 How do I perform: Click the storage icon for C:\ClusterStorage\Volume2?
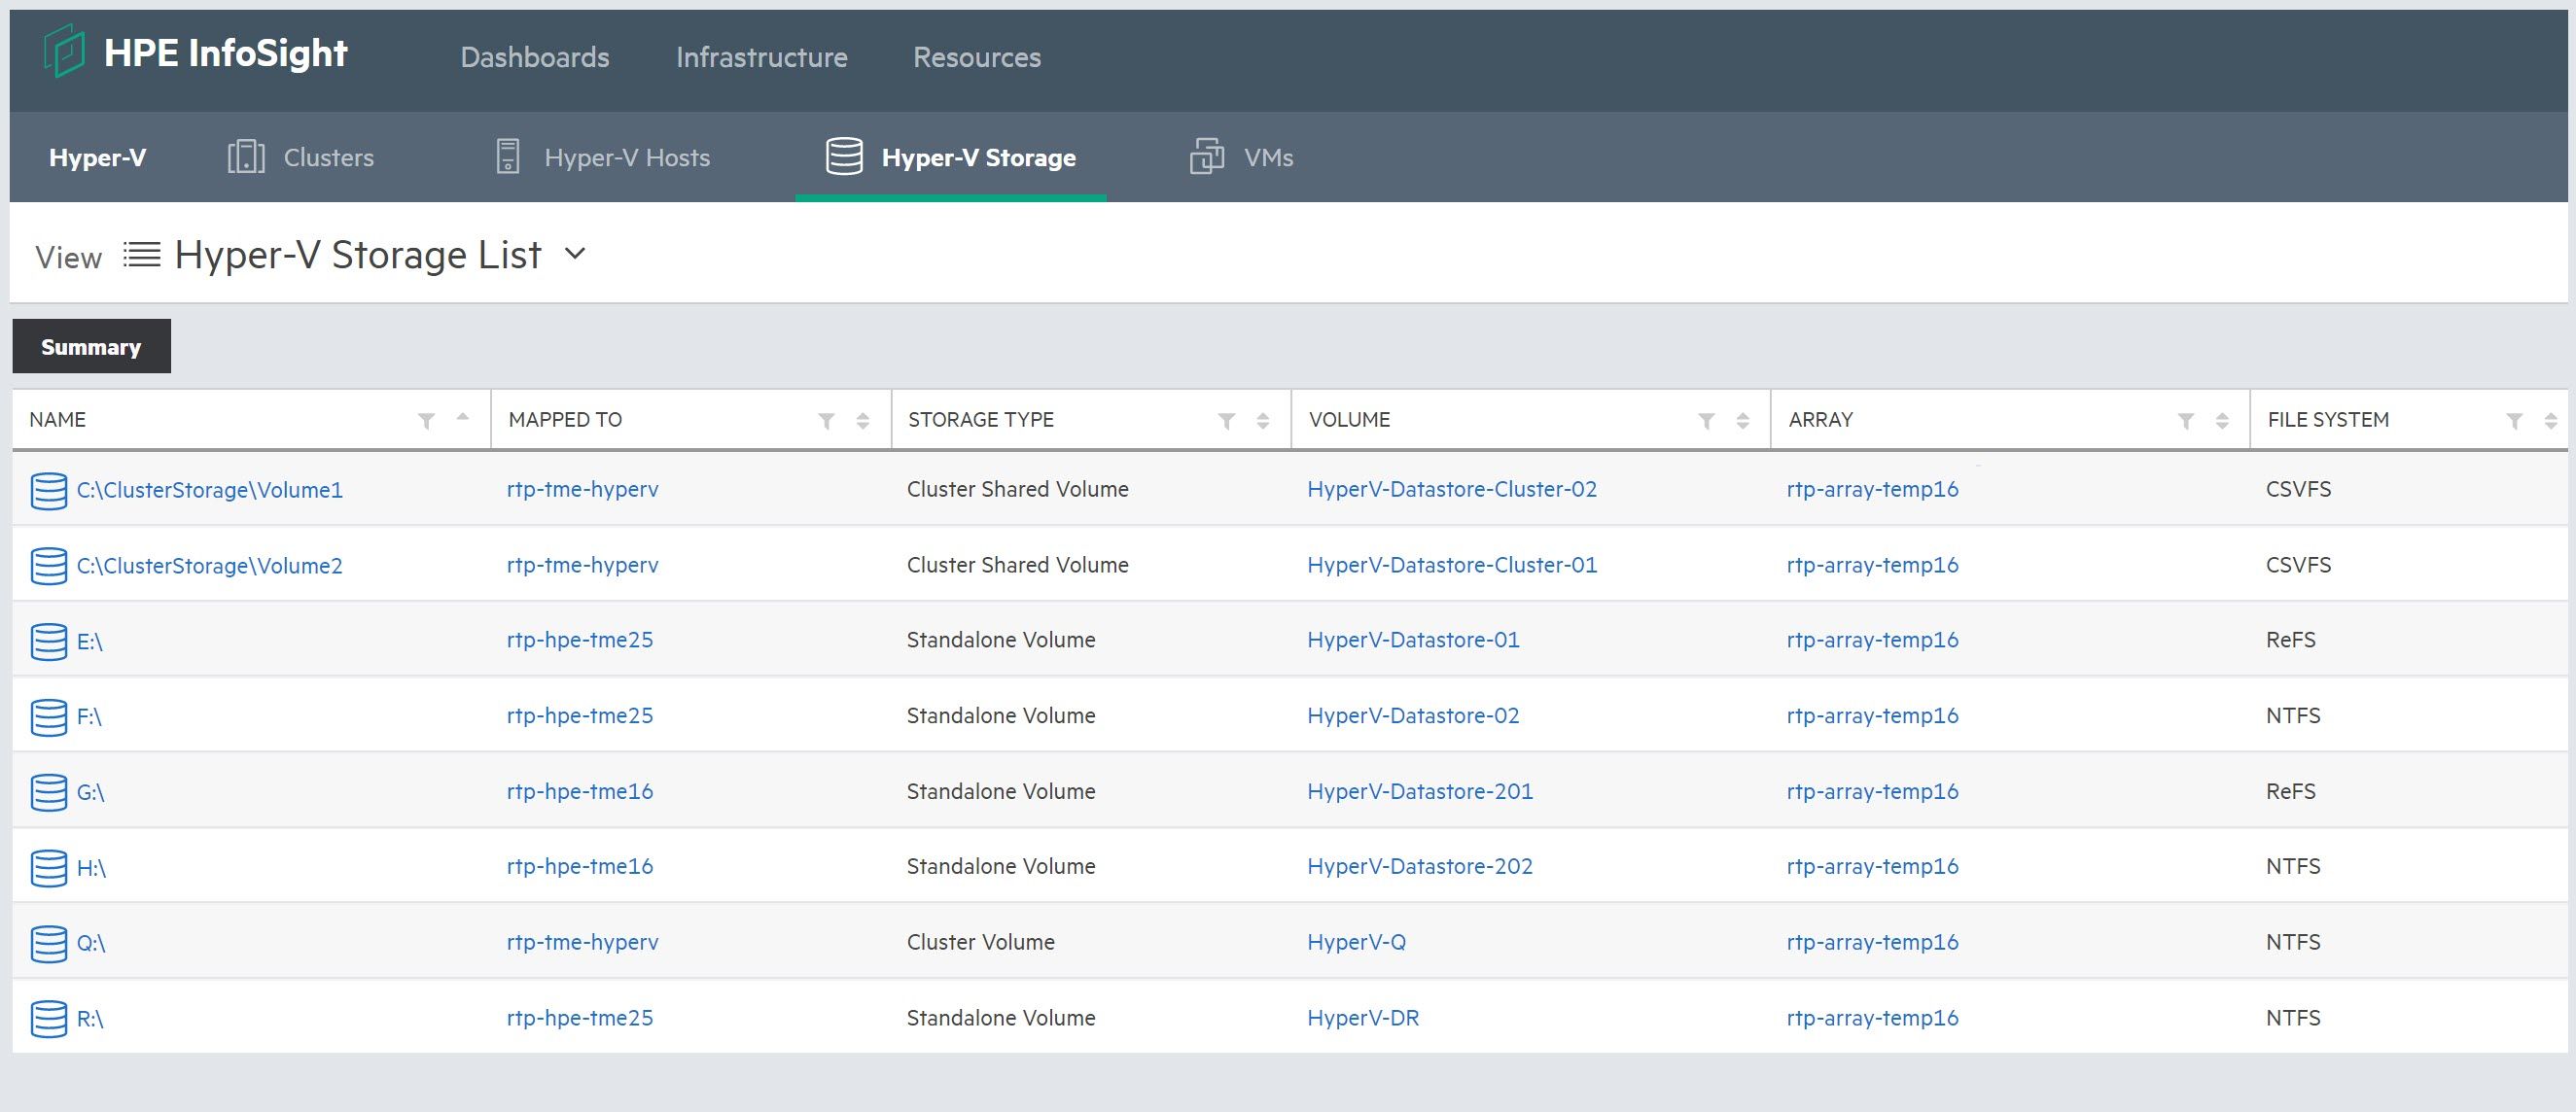click(49, 566)
